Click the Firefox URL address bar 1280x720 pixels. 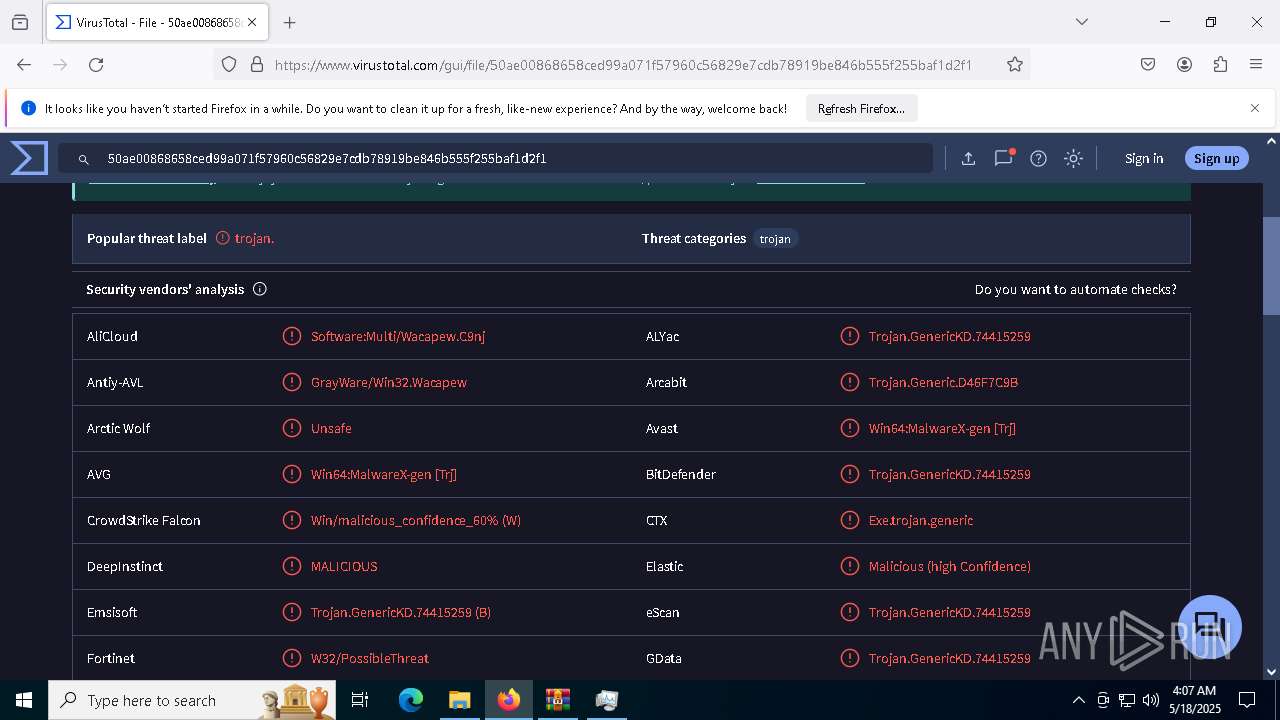pyautogui.click(x=620, y=64)
